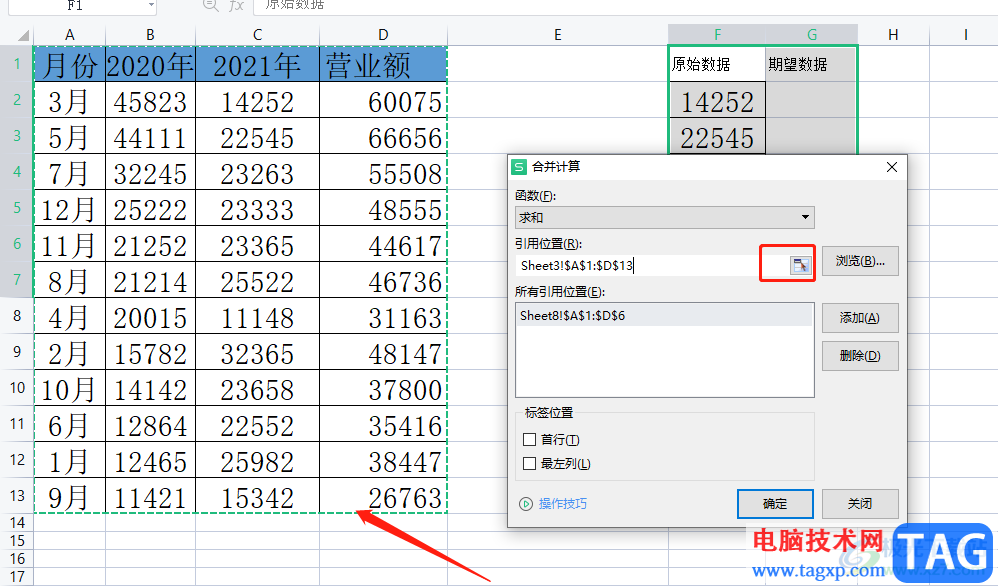Click the 10月 cell
Viewport: 998px width, 586px height.
(69, 387)
